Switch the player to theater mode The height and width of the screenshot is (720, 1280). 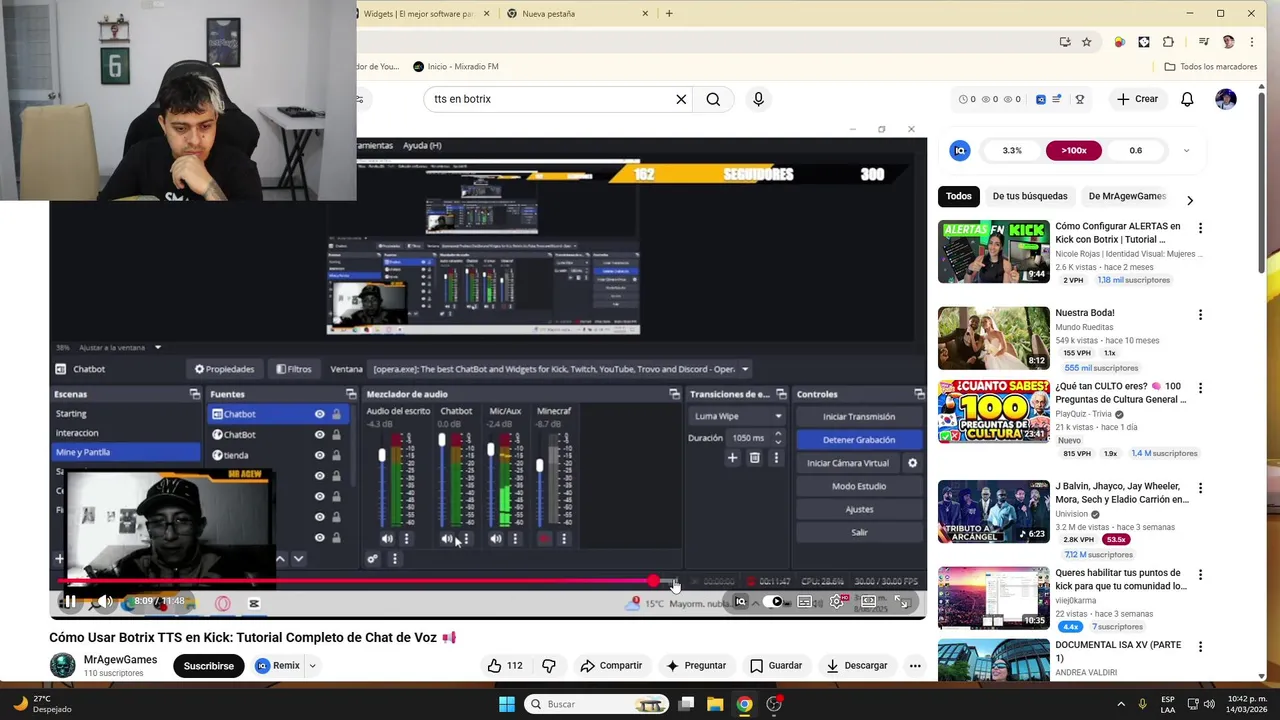(x=869, y=602)
